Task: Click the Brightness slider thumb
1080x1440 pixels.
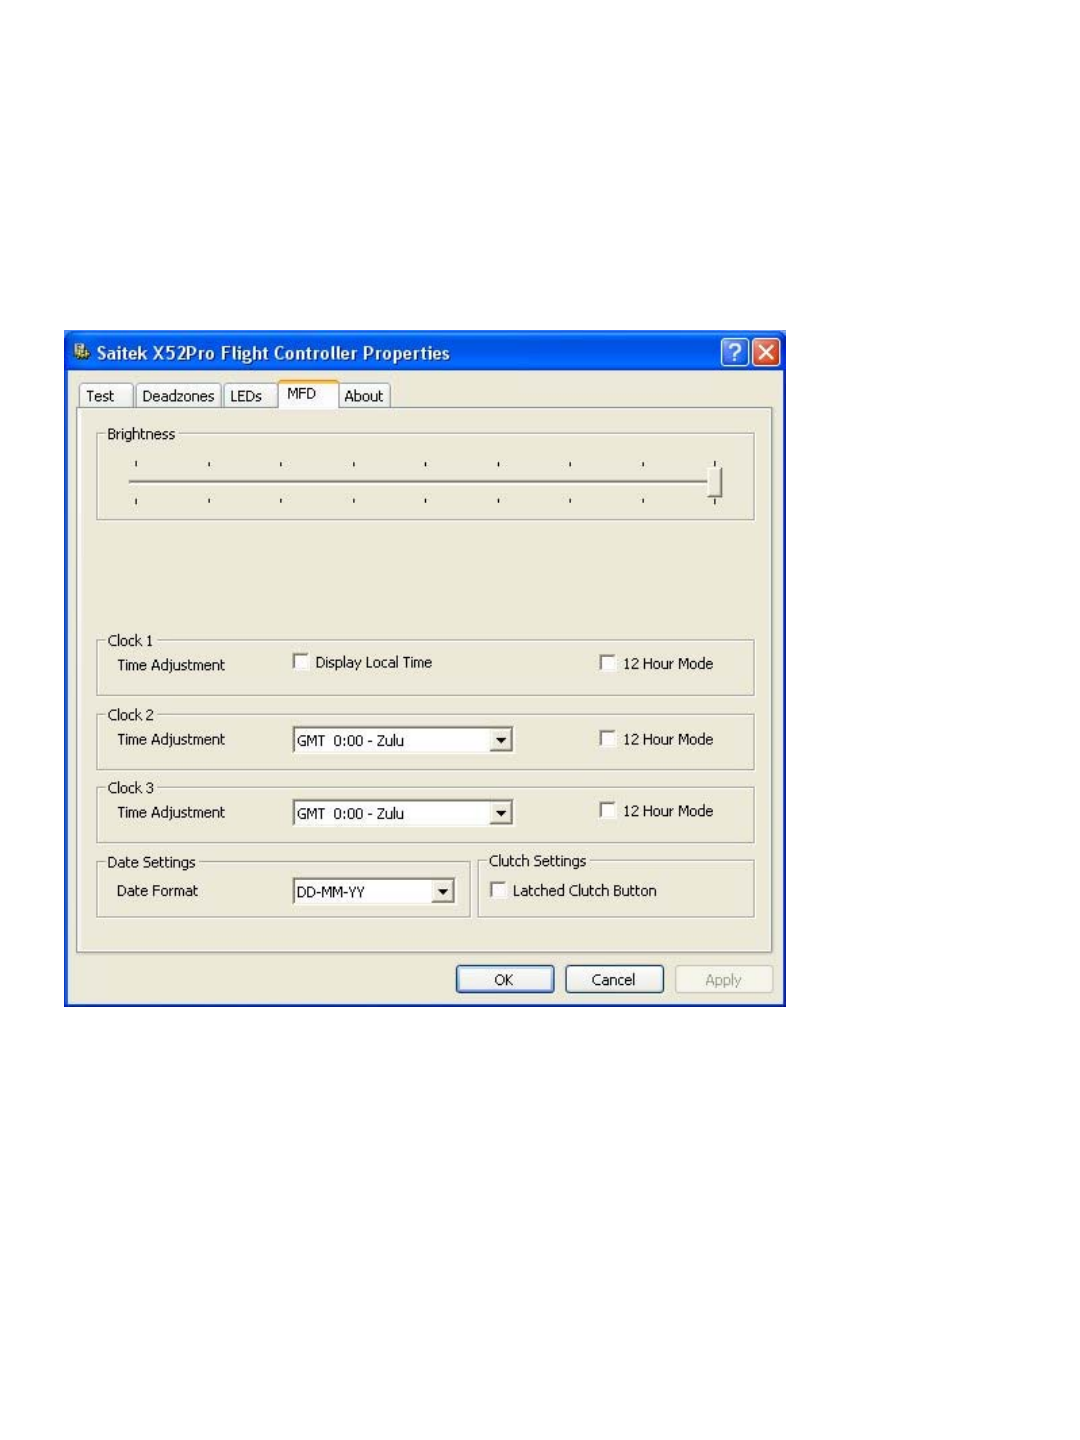Action: tap(715, 482)
